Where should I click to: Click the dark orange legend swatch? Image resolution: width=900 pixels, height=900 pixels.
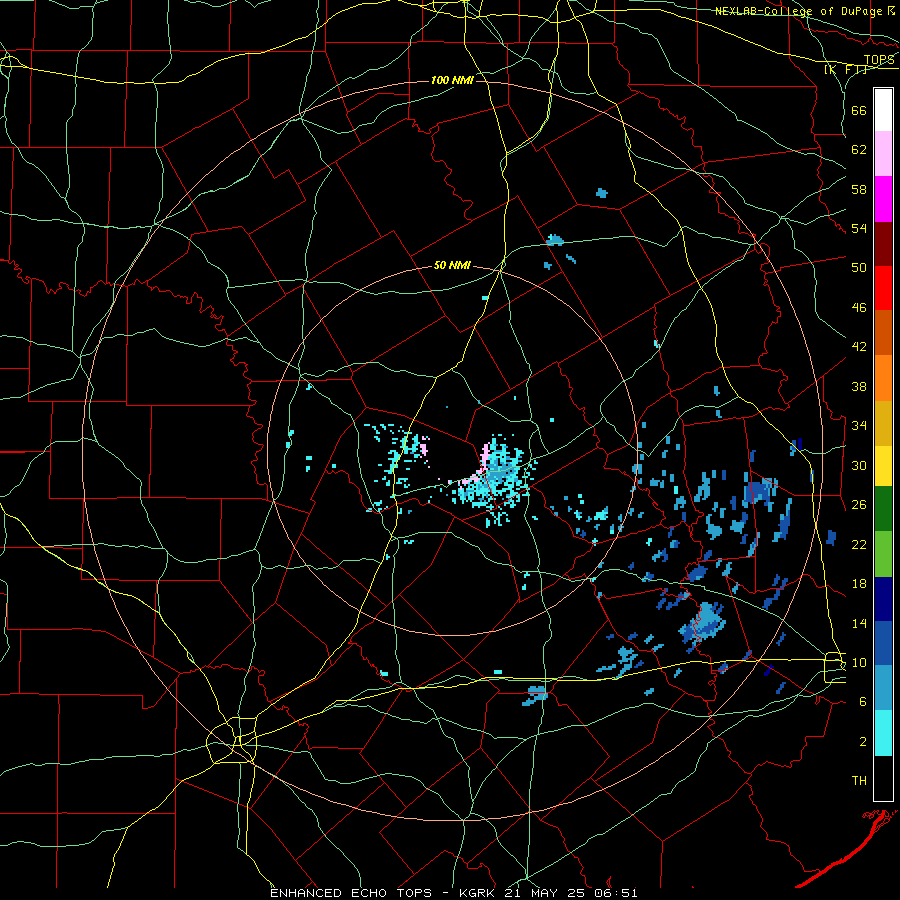point(883,332)
